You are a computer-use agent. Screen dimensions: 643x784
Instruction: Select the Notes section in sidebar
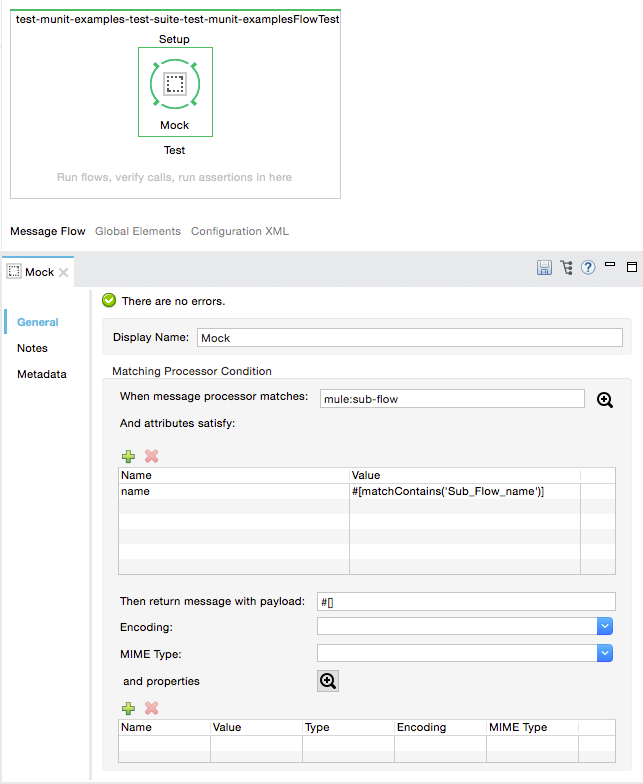pos(32,348)
